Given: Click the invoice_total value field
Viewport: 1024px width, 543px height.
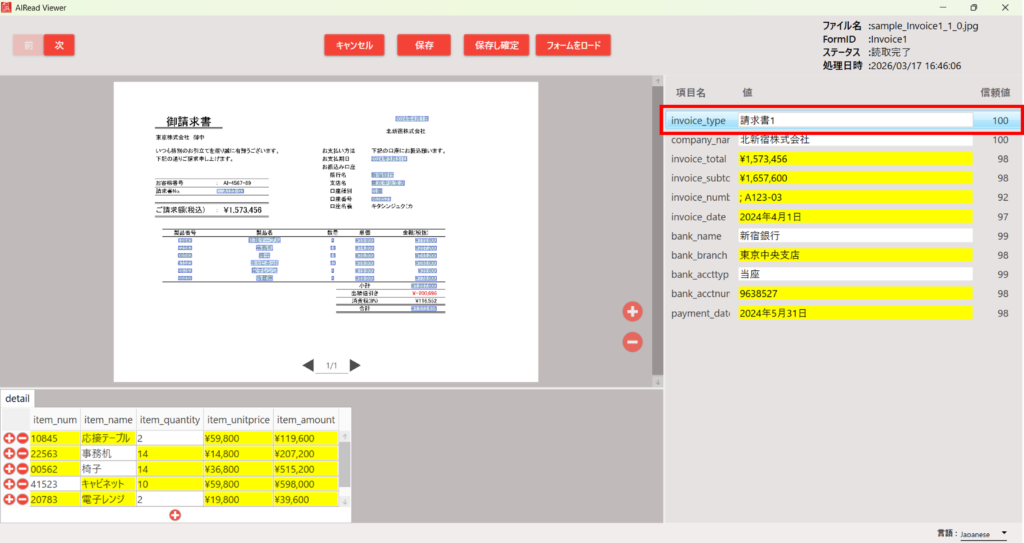Looking at the screenshot, I should point(855,159).
